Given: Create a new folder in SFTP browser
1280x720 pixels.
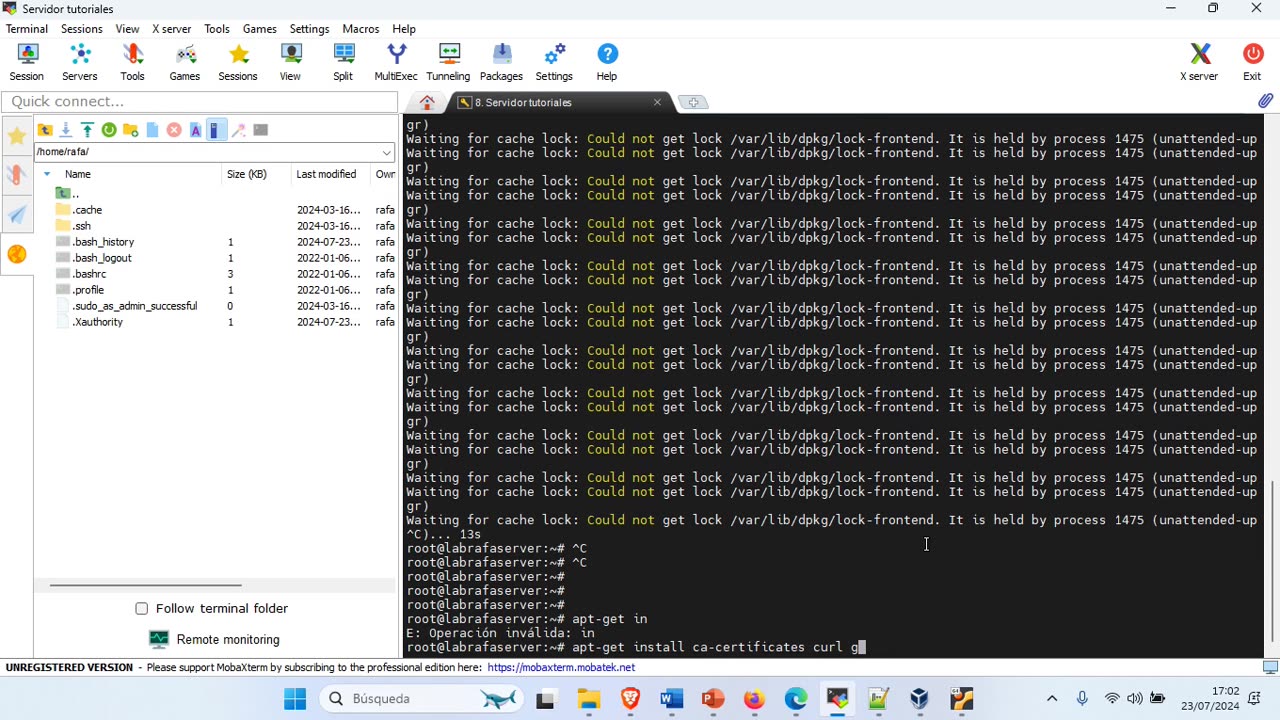Looking at the screenshot, I should tap(131, 130).
